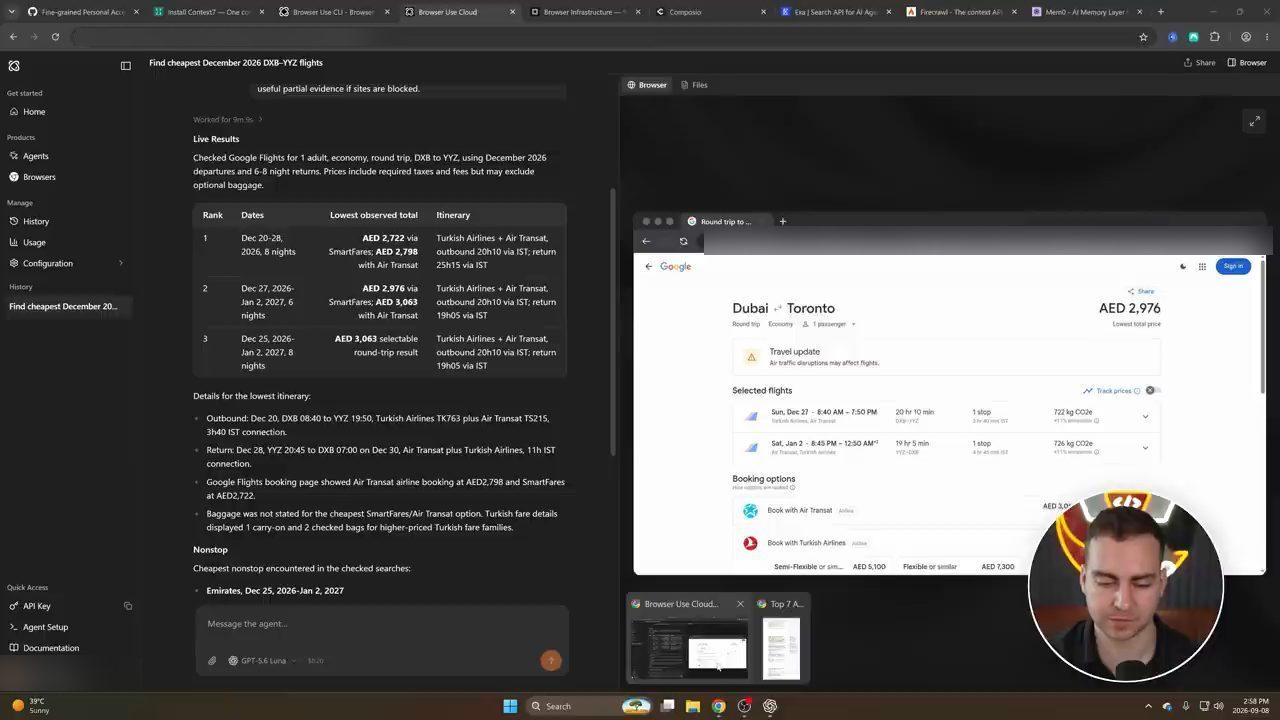Open the Google apps grid icon
This screenshot has width=1280, height=720.
pyautogui.click(x=1202, y=267)
